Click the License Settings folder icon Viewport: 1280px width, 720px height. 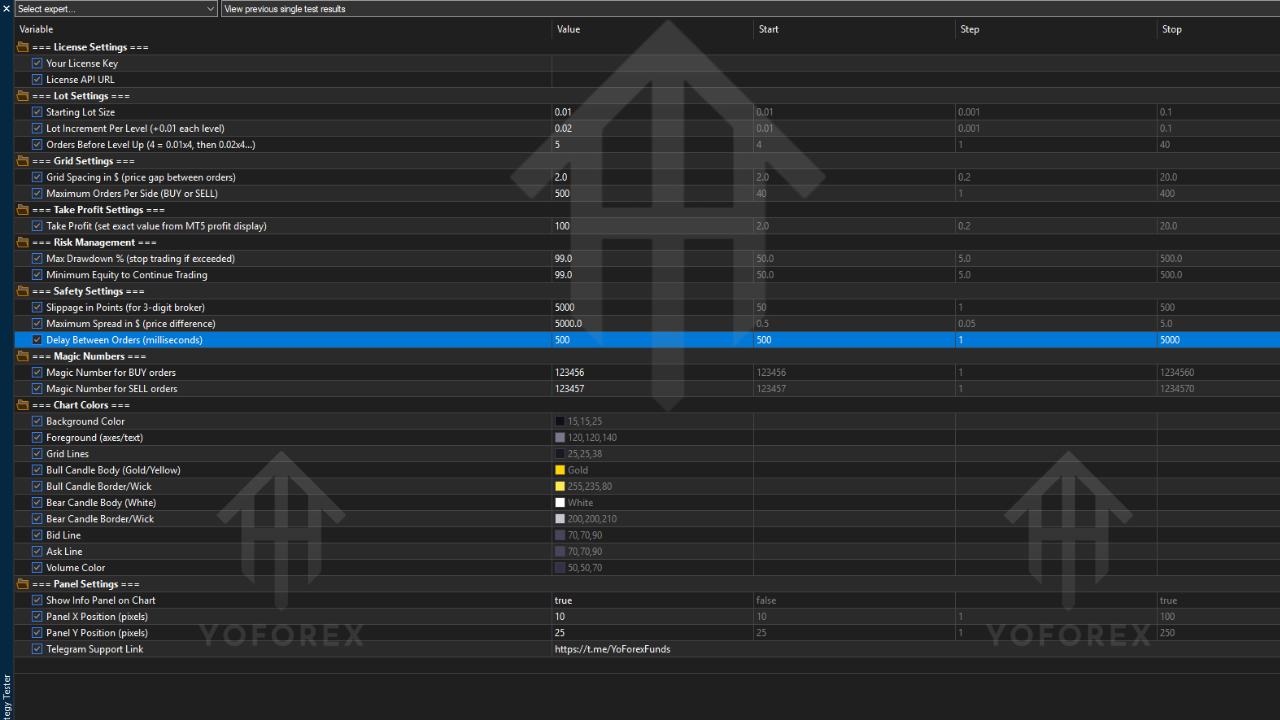tap(23, 47)
